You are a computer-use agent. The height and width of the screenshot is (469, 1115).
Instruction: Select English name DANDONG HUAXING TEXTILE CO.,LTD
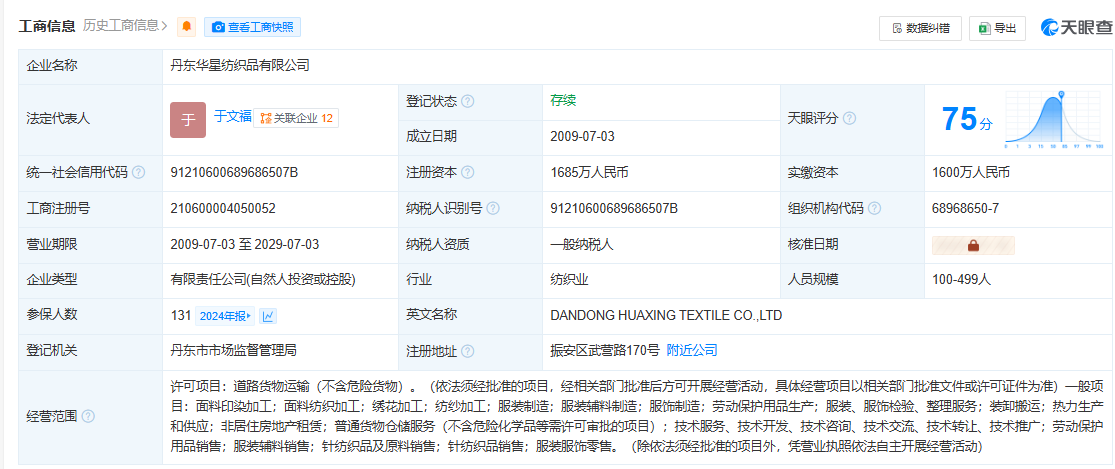[666, 316]
